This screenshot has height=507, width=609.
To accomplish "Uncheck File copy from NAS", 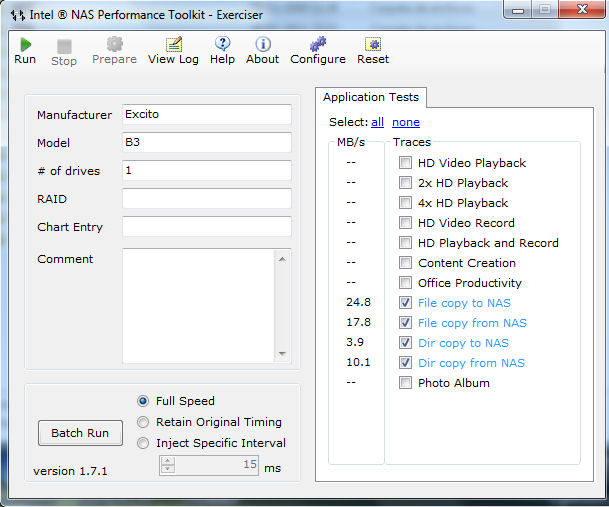I will [405, 322].
